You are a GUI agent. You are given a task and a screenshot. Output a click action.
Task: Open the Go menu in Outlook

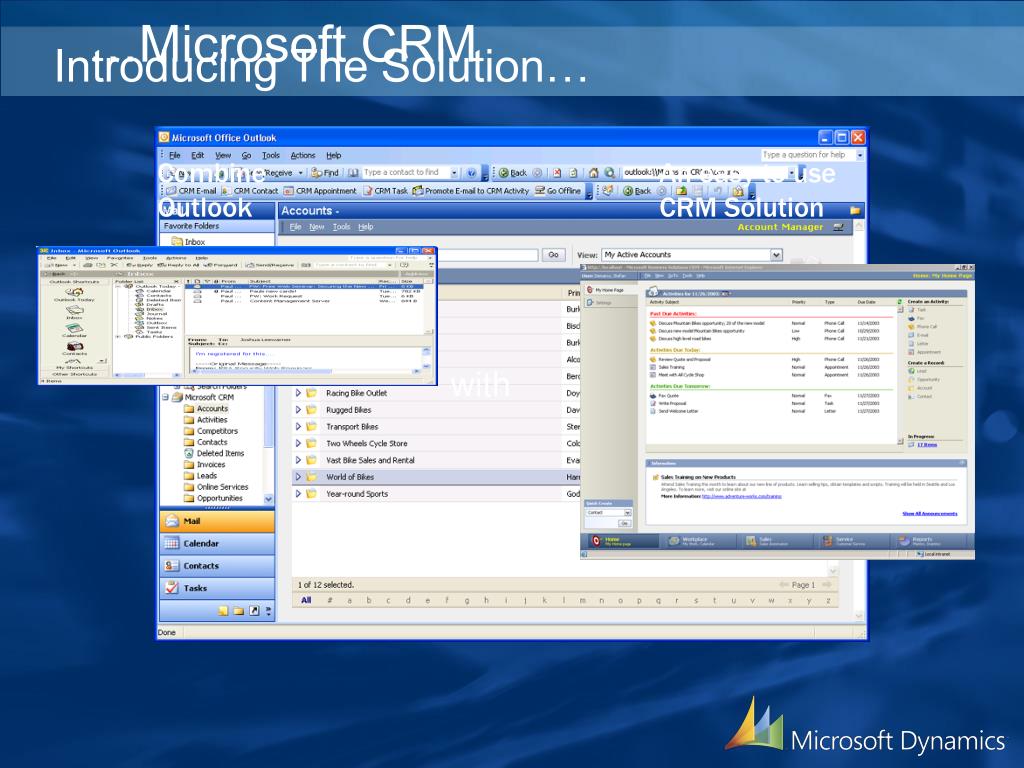click(x=246, y=155)
